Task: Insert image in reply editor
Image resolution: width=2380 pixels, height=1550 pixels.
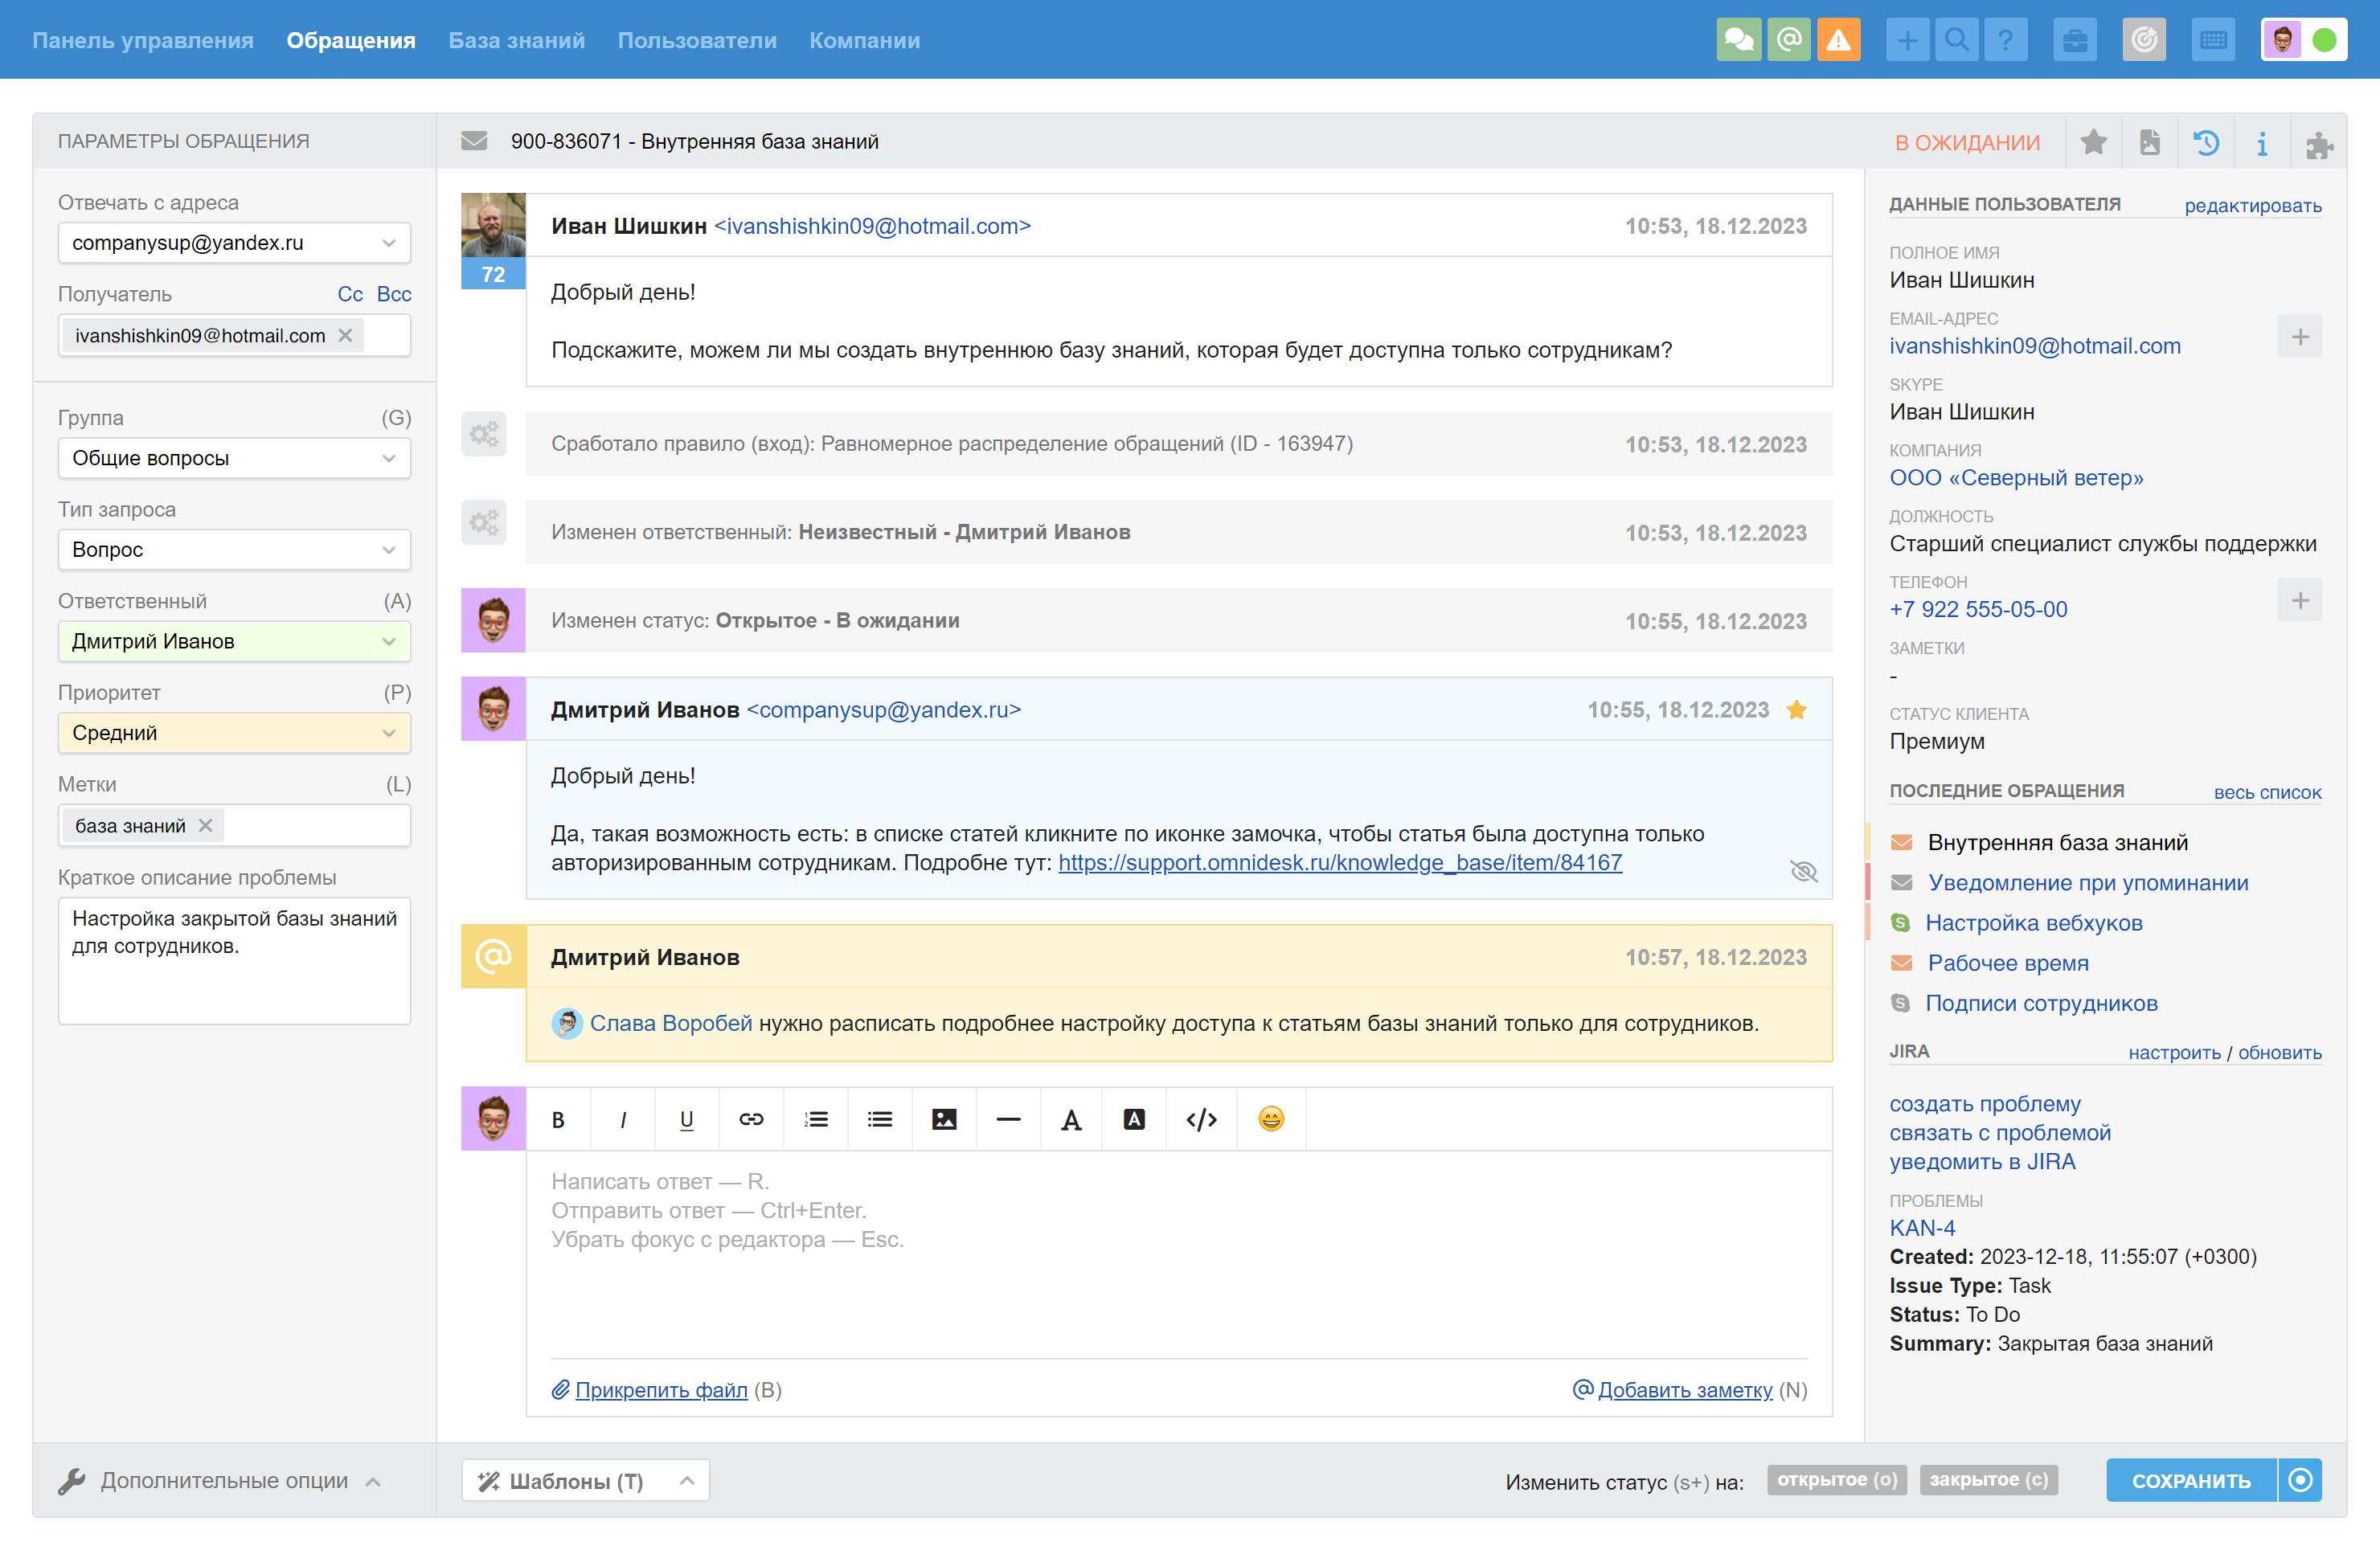Action: (x=944, y=1119)
